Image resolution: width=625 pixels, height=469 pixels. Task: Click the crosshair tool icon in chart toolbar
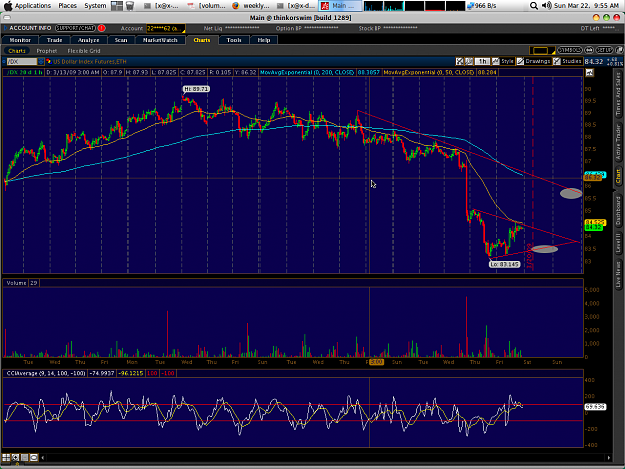coord(460,61)
